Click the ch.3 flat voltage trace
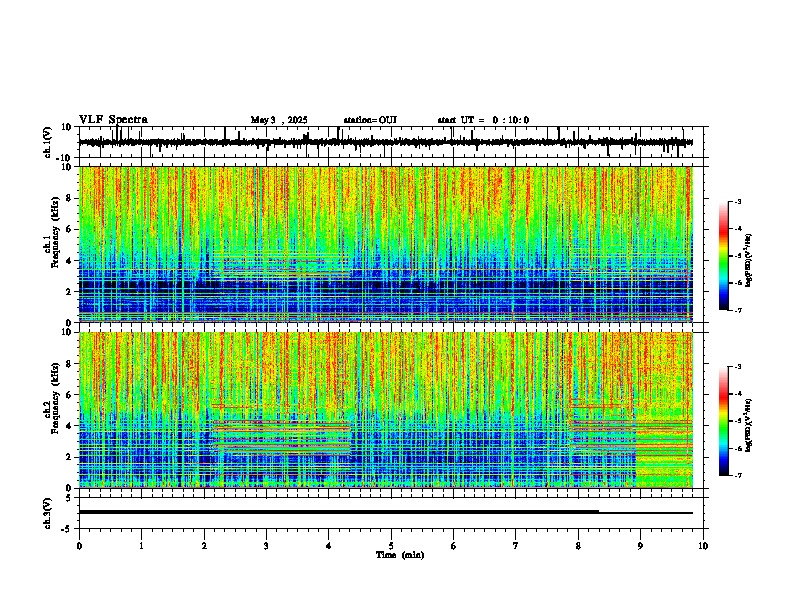This screenshot has width=792, height=612. click(x=385, y=512)
